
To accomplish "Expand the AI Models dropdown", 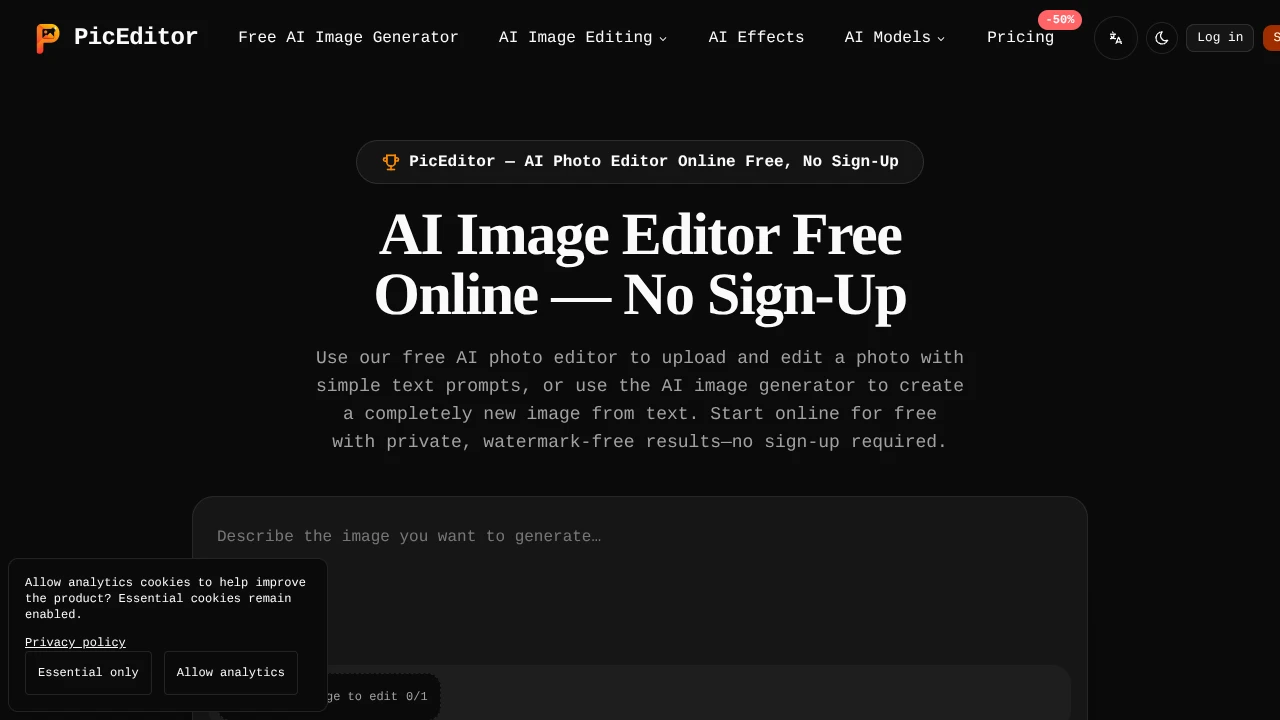I will [895, 38].
